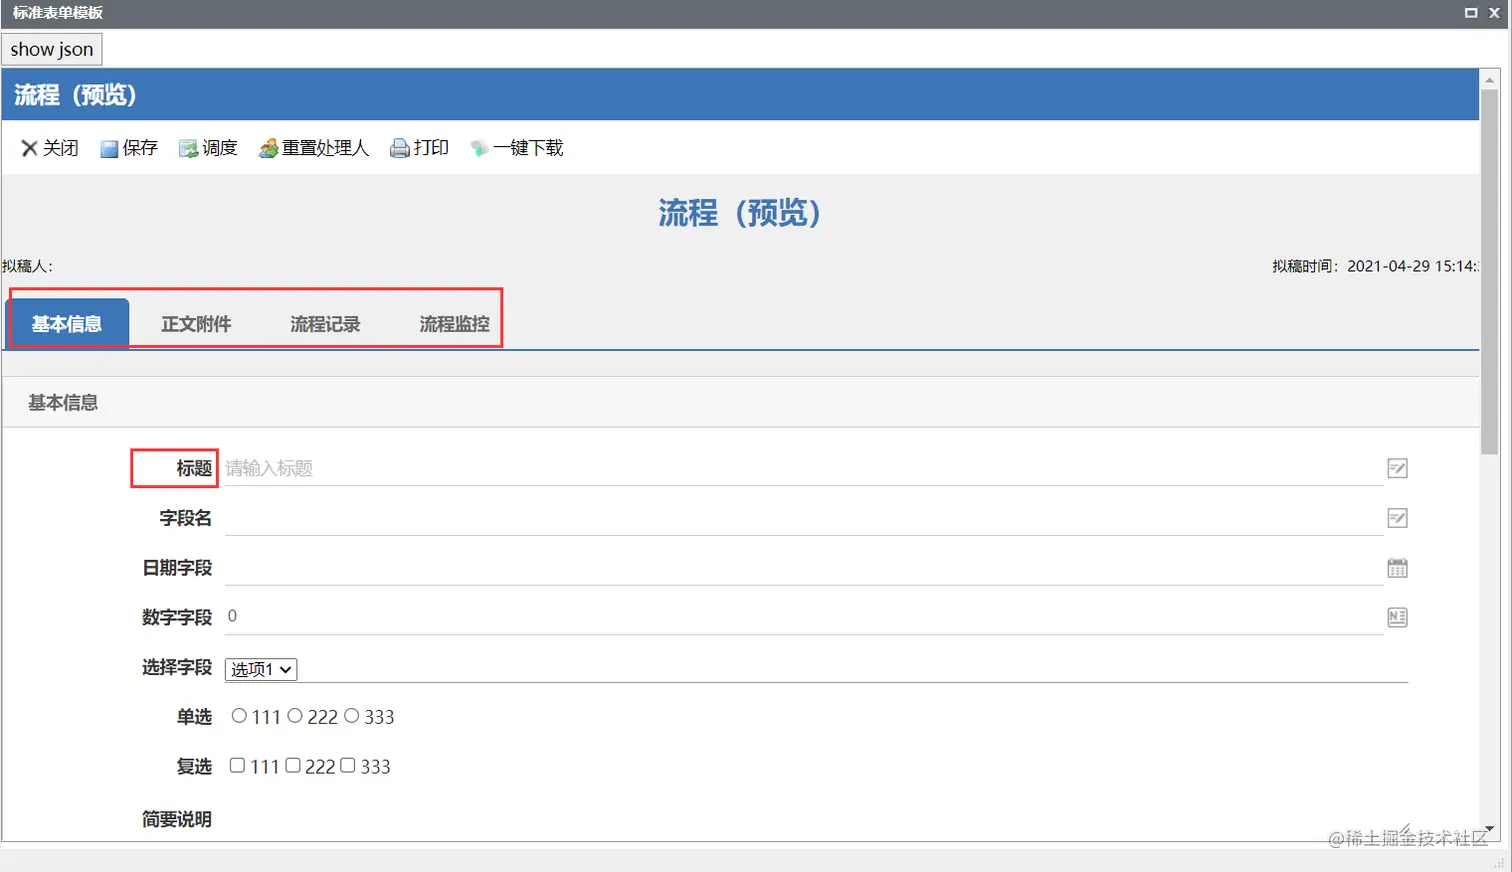1512x872 pixels.
Task: Click the show json button
Action: 52,49
